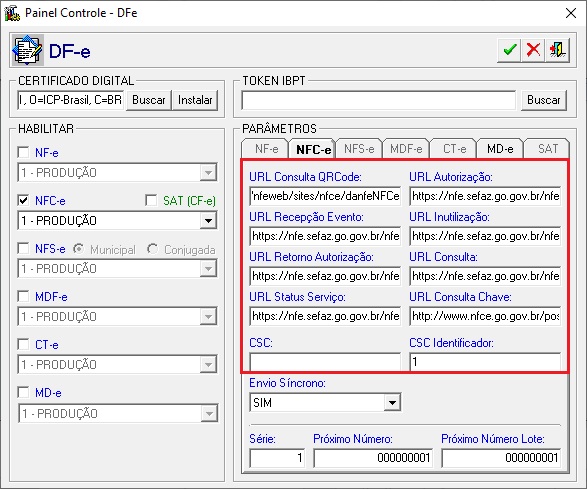Enable the NFS-e checkbox
Image resolution: width=587 pixels, height=489 pixels.
pos(23,248)
